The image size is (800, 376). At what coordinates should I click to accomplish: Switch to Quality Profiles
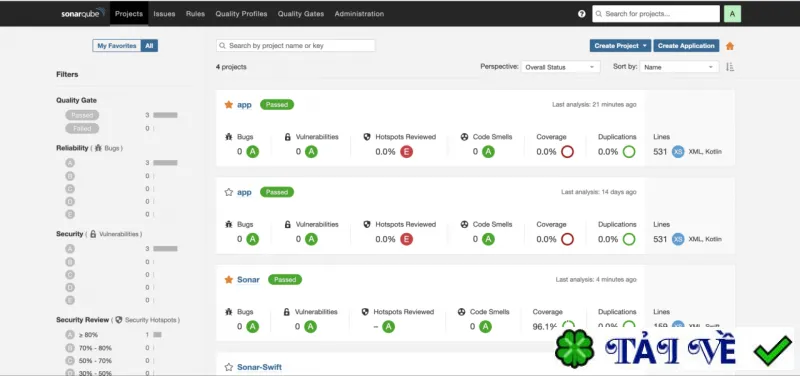tap(241, 14)
